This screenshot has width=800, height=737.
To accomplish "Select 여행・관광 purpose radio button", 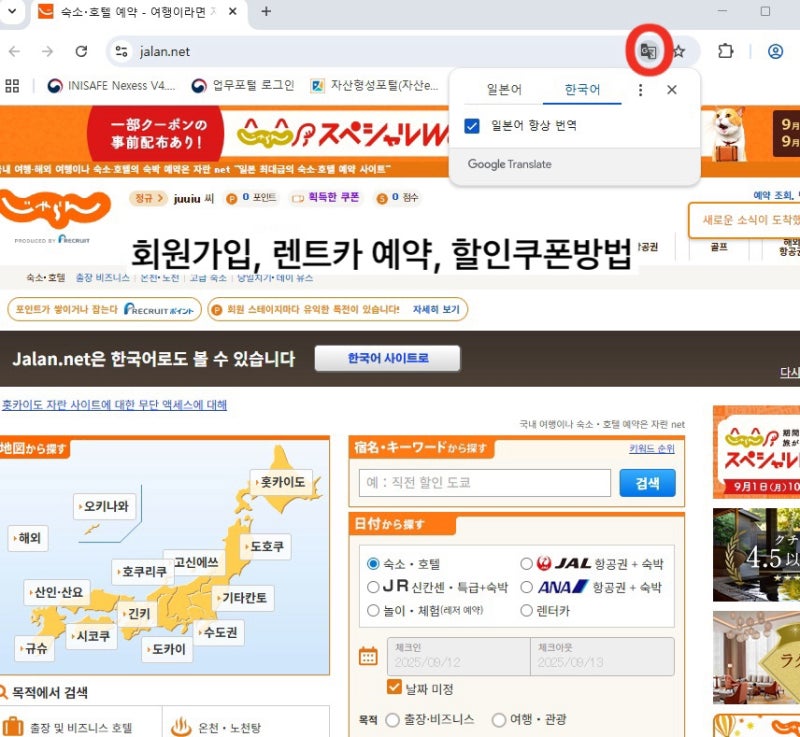I will coord(498,720).
